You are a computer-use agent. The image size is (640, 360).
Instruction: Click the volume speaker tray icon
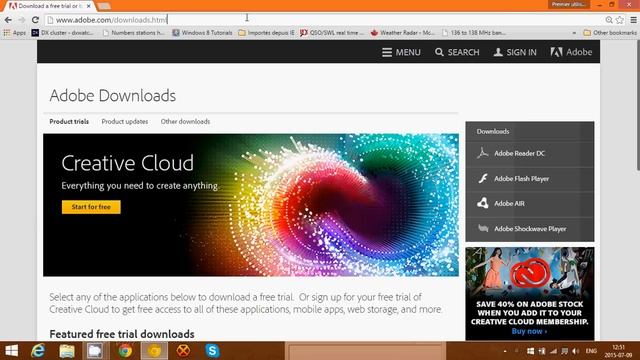click(576, 351)
